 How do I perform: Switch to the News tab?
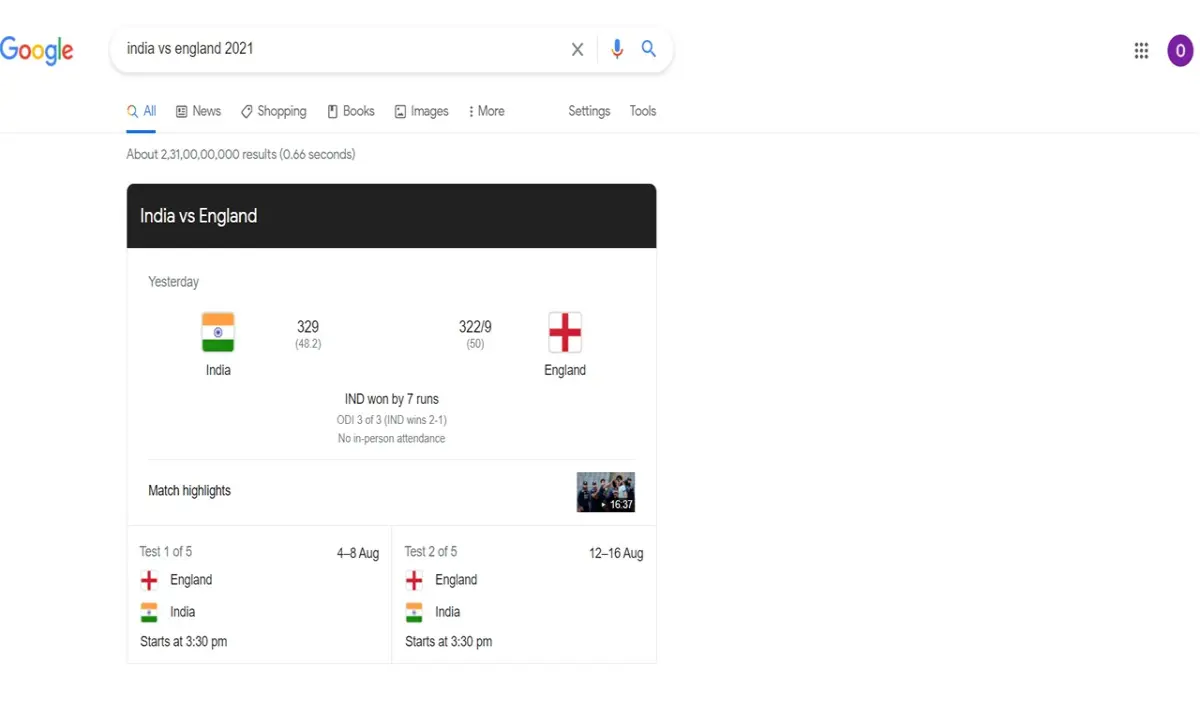198,111
